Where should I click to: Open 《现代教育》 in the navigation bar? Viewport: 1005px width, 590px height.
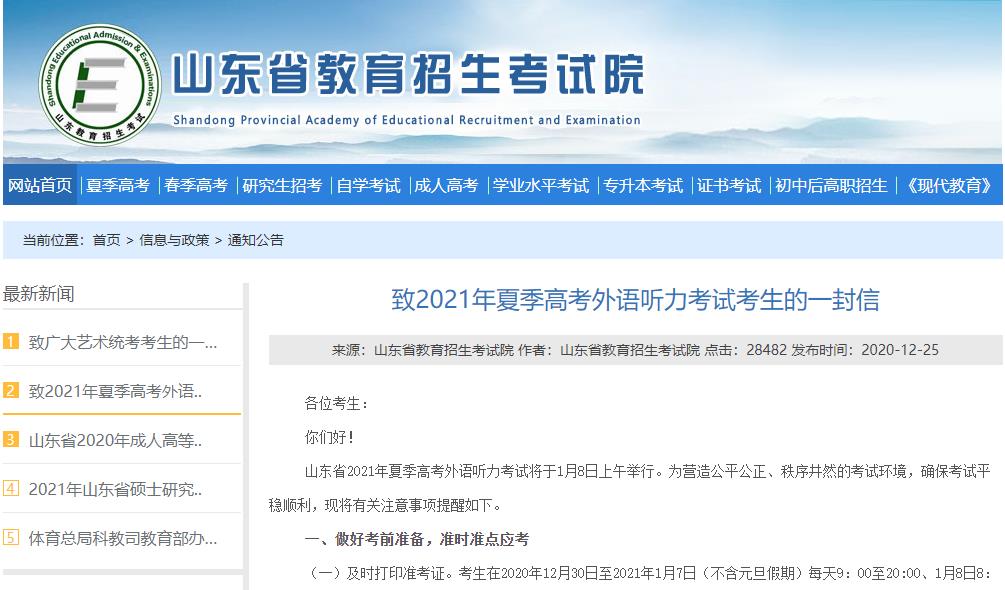pyautogui.click(x=948, y=185)
